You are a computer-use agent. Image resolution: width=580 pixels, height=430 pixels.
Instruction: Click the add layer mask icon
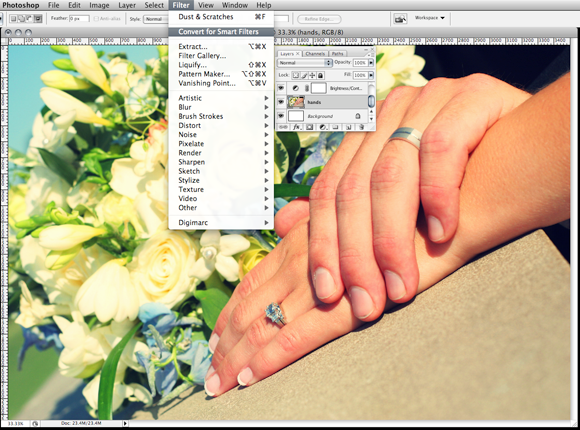(x=309, y=127)
